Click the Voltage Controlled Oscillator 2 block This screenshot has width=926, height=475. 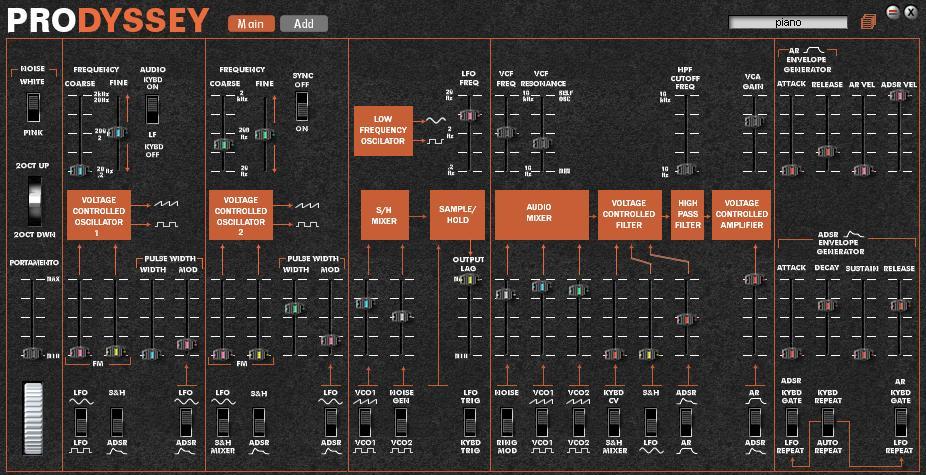pos(241,215)
